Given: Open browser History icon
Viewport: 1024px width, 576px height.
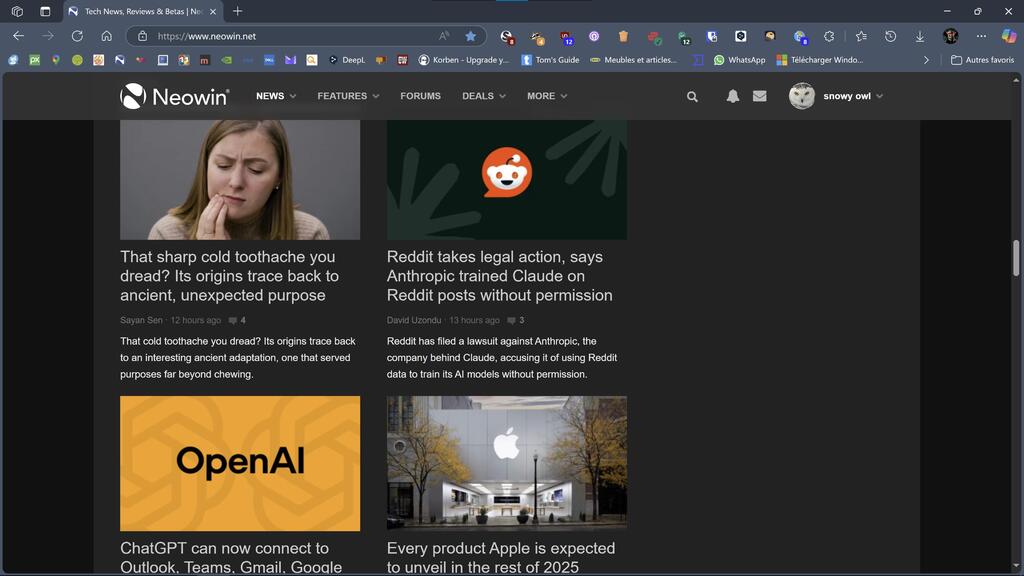Looking at the screenshot, I should point(890,36).
